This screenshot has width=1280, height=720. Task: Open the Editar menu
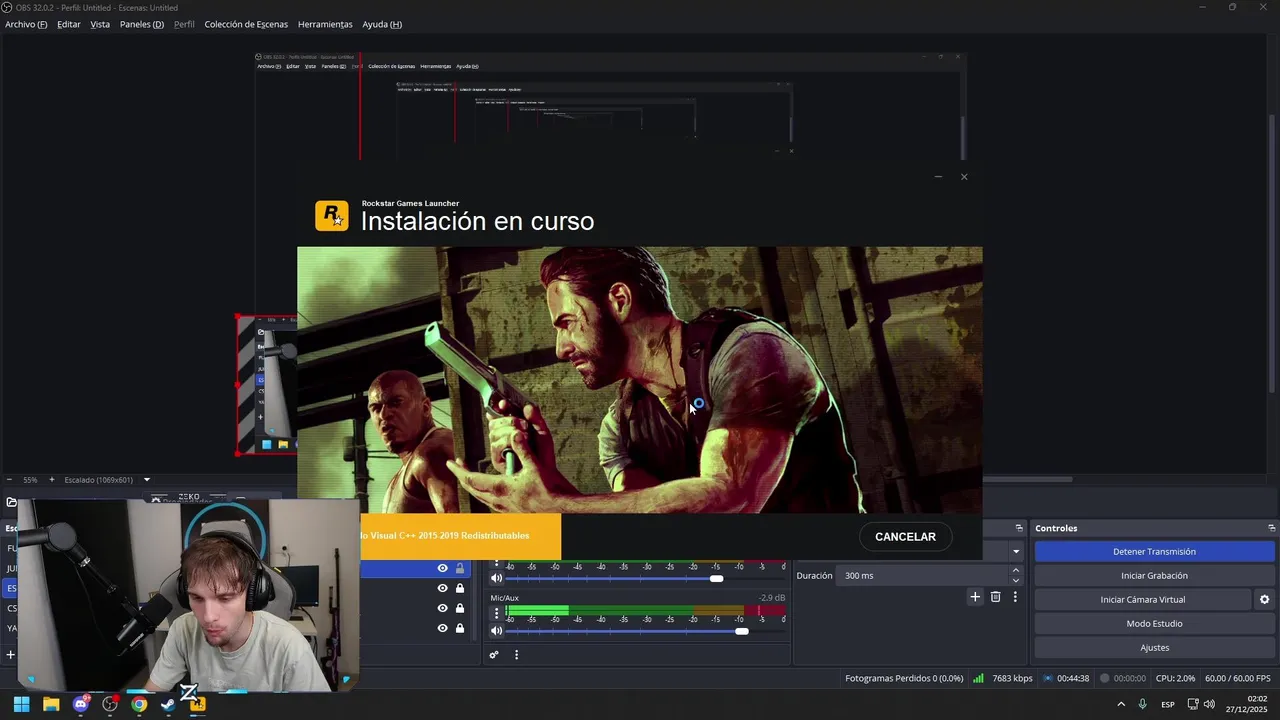click(x=69, y=24)
